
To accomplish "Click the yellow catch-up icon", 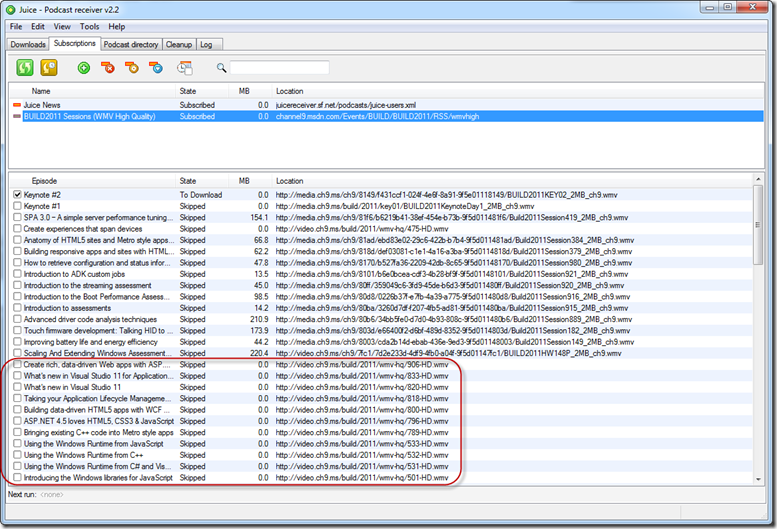I will pyautogui.click(x=49, y=67).
